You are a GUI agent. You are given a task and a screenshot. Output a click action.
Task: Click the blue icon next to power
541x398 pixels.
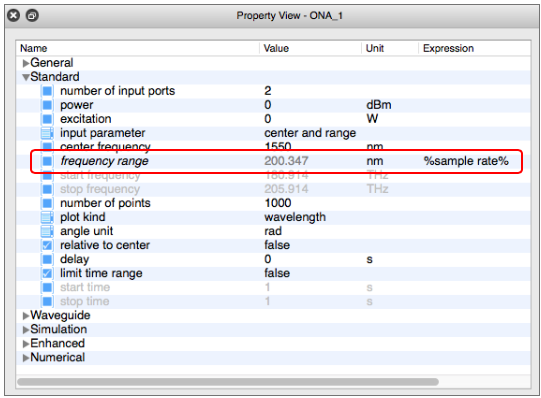click(47, 105)
